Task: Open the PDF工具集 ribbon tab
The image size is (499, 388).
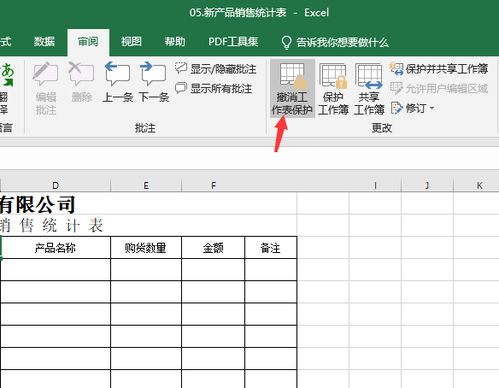Action: pos(233,42)
